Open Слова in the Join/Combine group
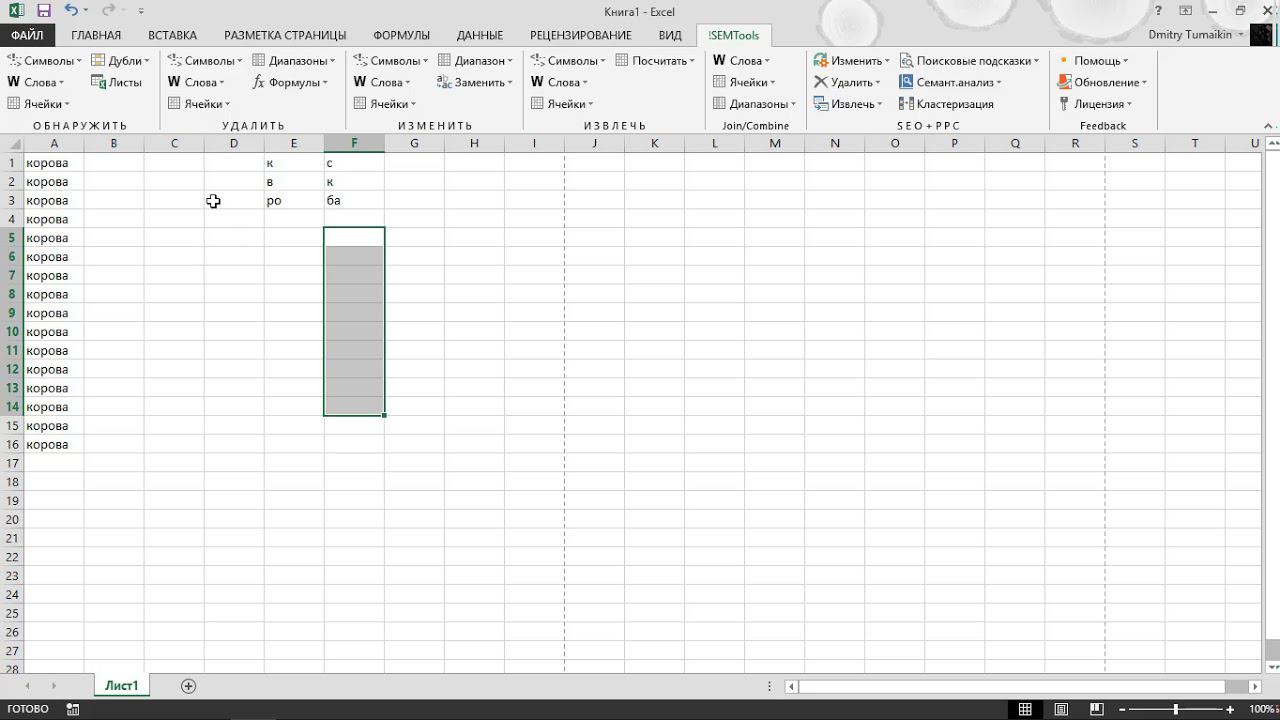 [741, 61]
